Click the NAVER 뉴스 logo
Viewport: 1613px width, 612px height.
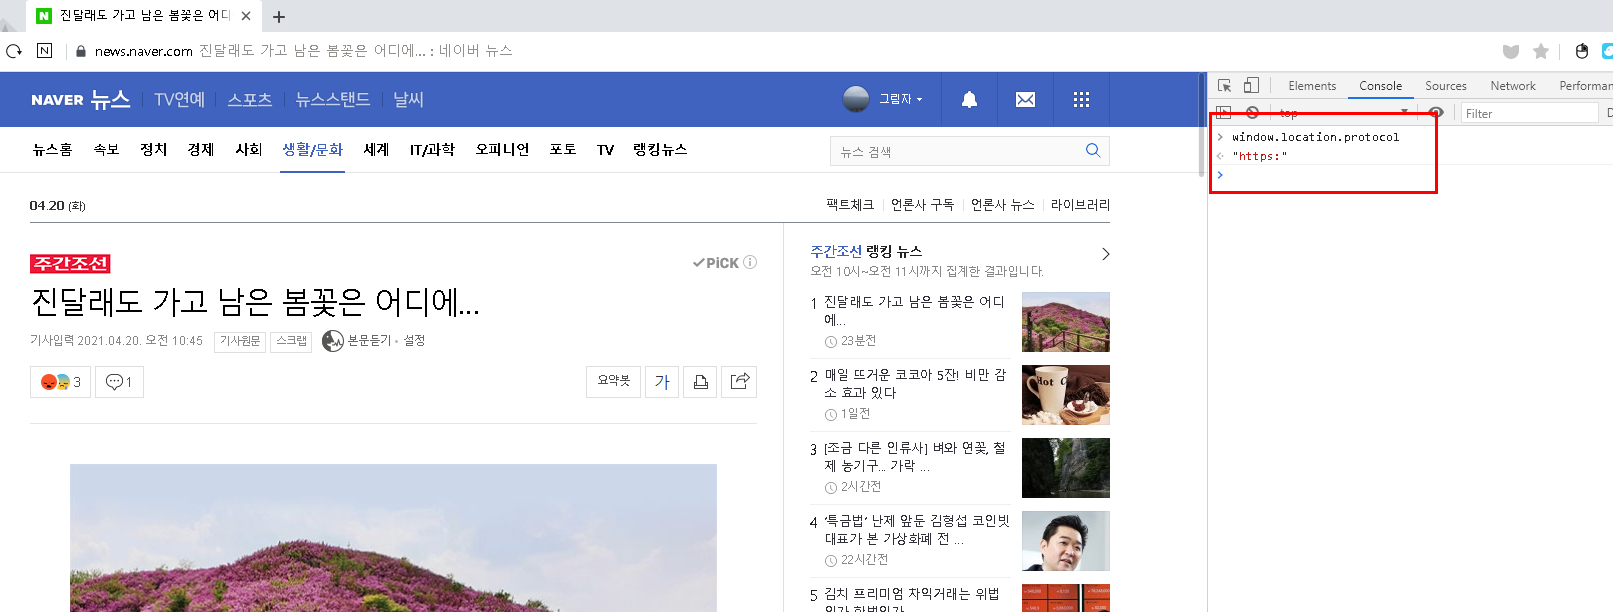click(x=81, y=99)
